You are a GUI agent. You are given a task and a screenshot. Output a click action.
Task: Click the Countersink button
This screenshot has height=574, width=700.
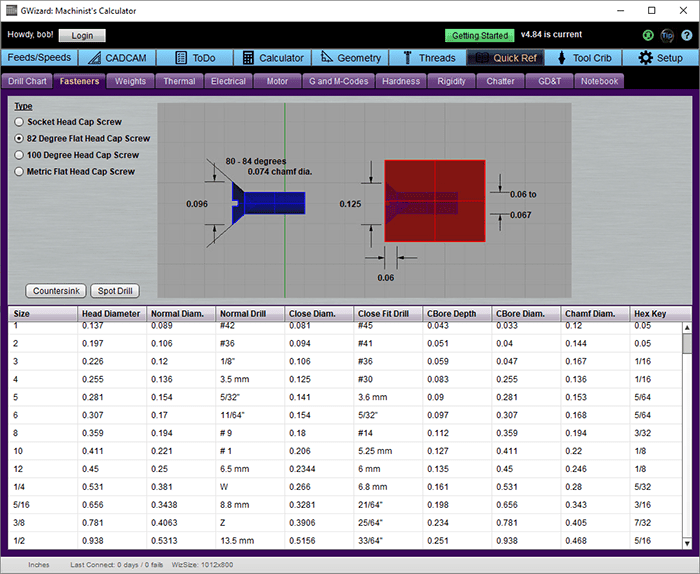click(56, 291)
